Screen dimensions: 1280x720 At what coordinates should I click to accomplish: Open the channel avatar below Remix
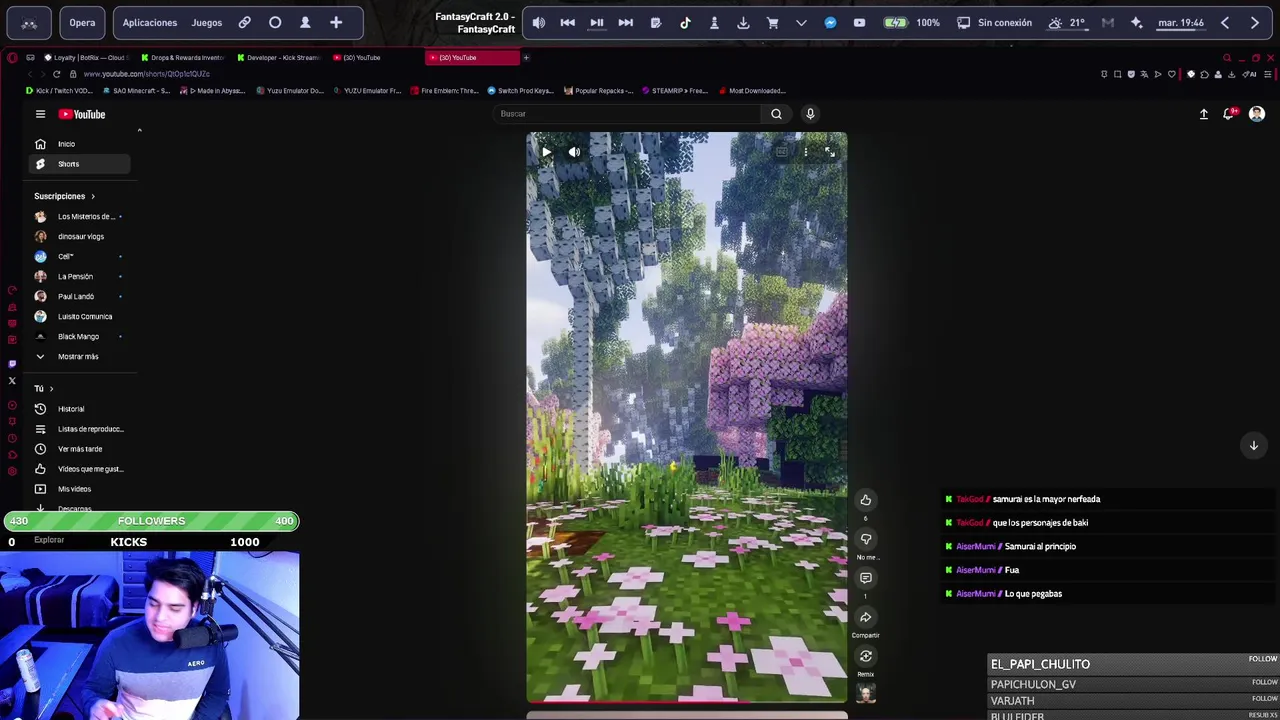pos(866,694)
